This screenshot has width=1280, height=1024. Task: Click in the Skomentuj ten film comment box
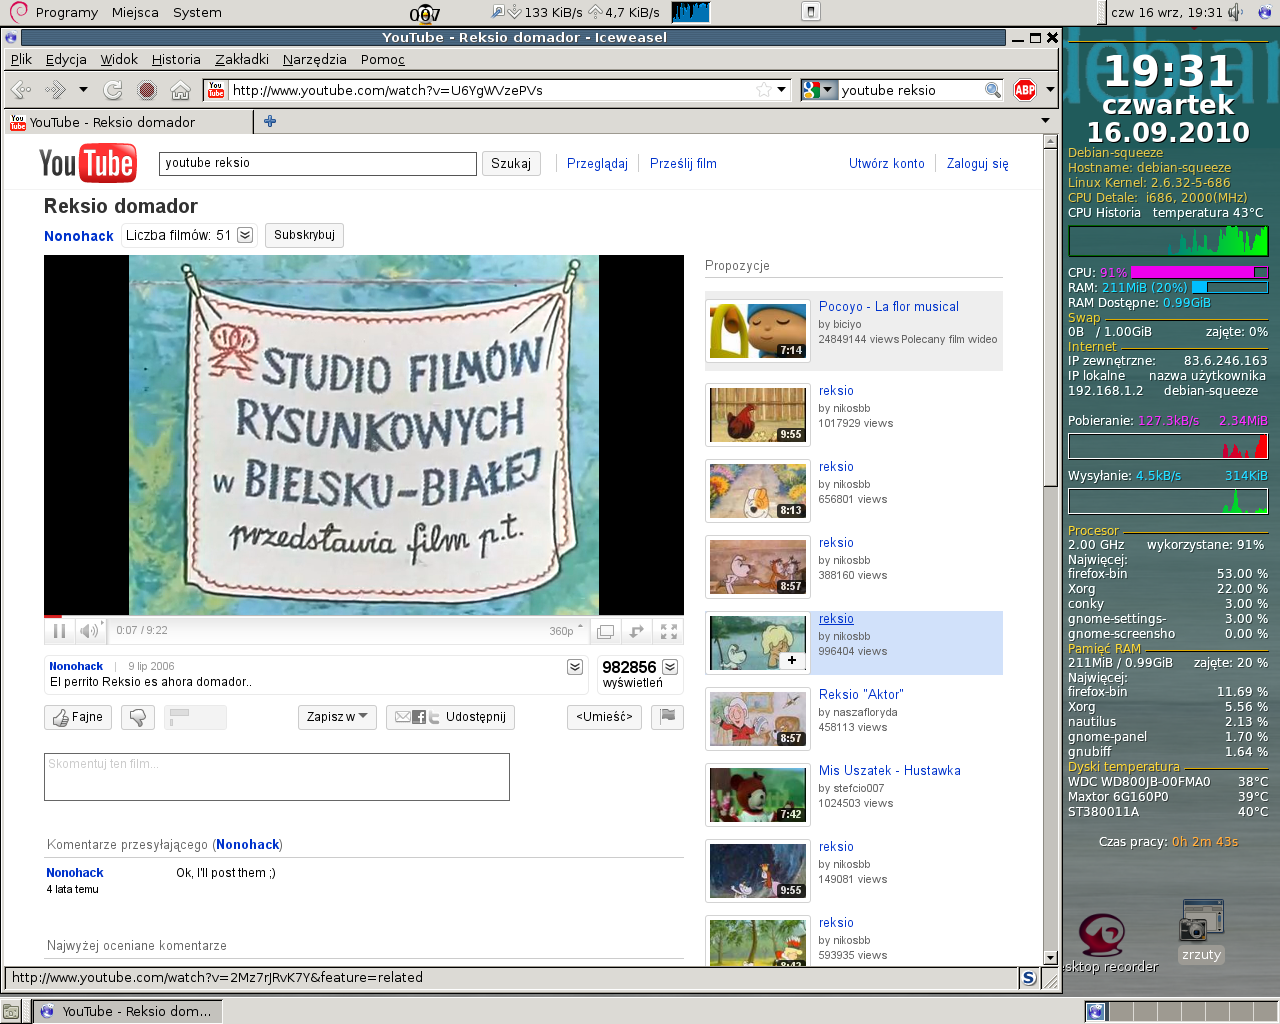pyautogui.click(x=277, y=777)
